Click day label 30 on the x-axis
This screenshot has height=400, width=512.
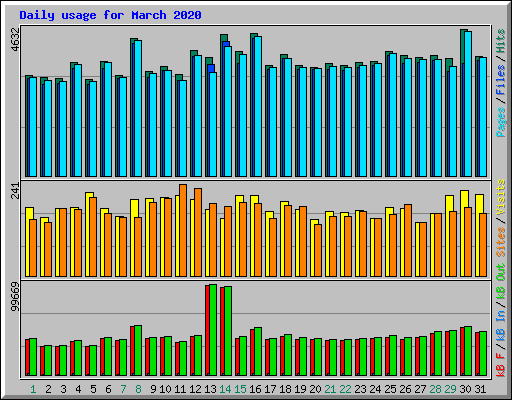click(x=465, y=389)
